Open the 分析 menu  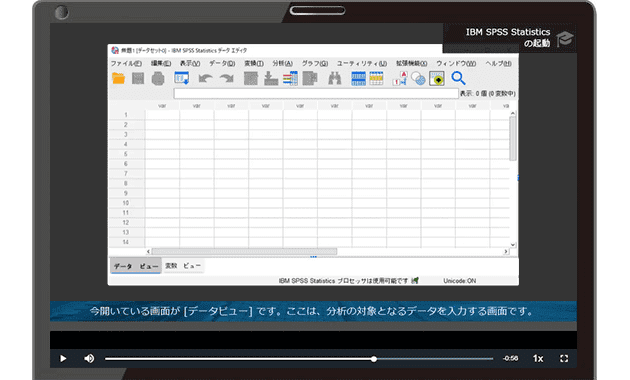(282, 63)
